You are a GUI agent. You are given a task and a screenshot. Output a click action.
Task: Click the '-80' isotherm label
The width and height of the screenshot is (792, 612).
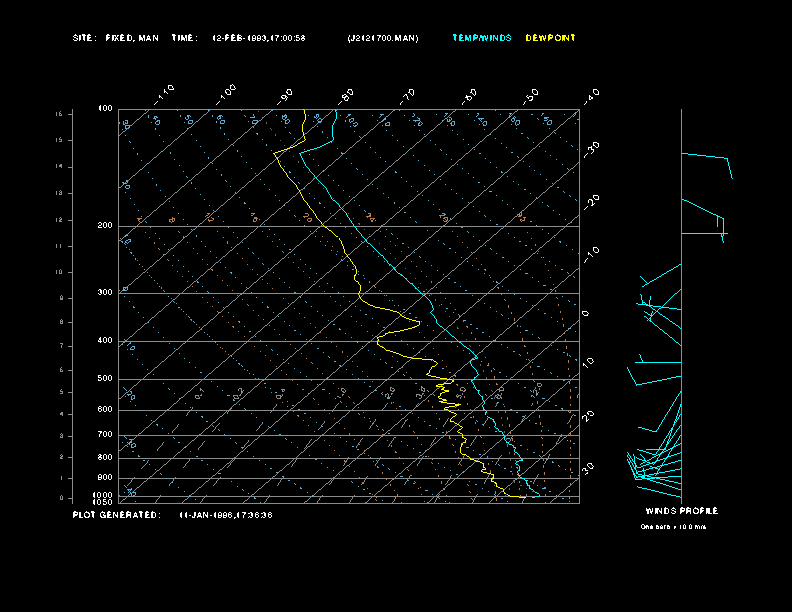pos(346,96)
